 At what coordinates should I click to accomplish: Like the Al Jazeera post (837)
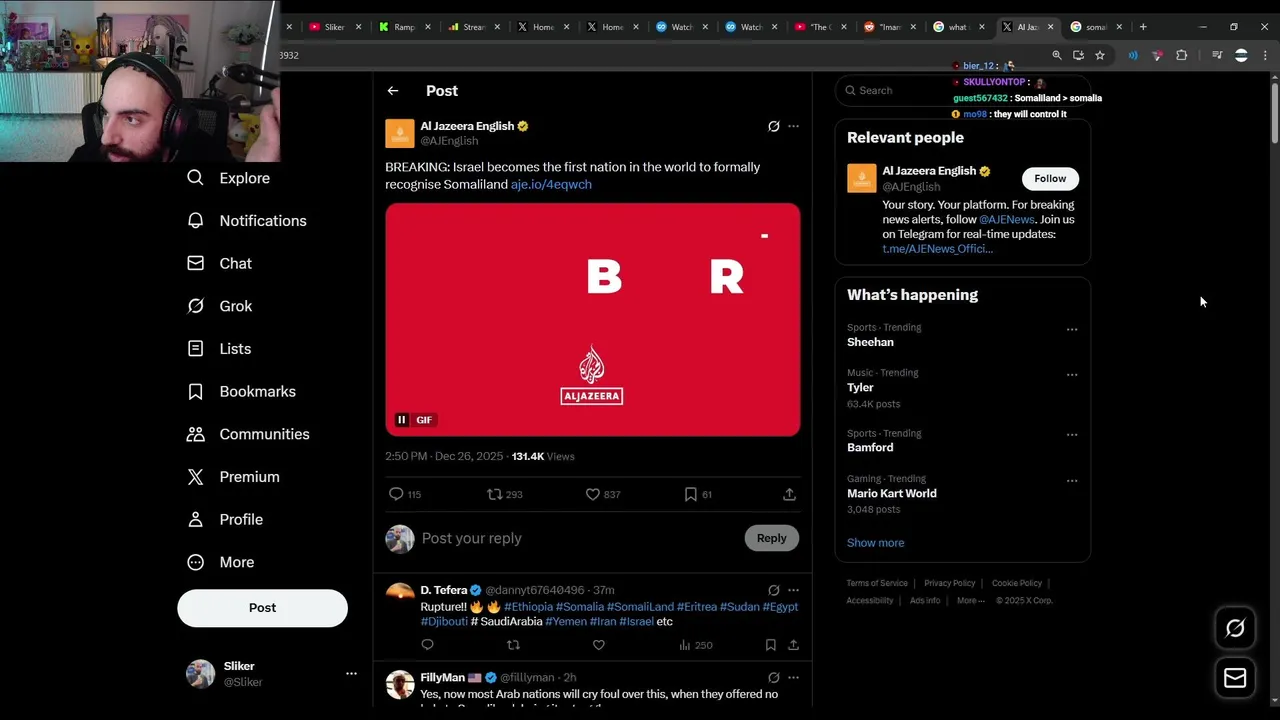603,494
